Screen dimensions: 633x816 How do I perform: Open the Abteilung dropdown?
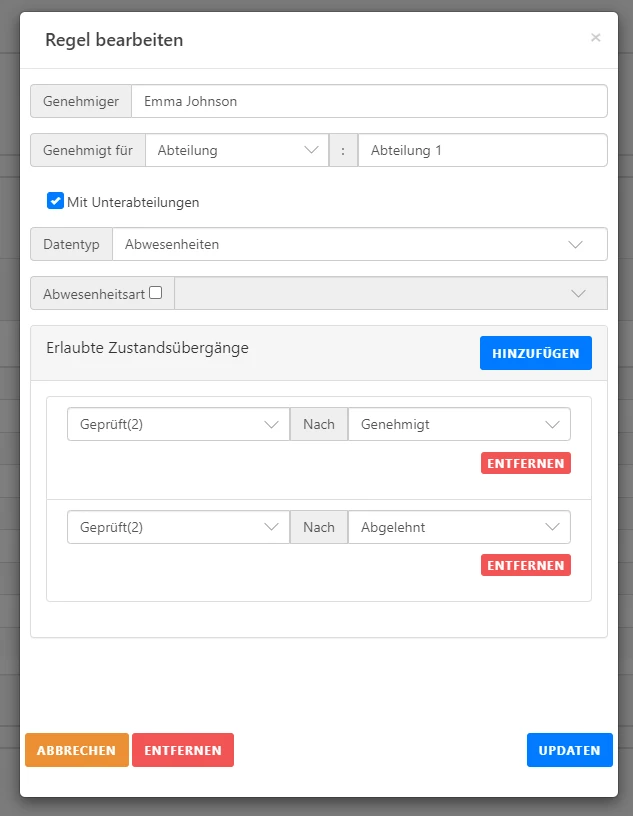coord(235,149)
